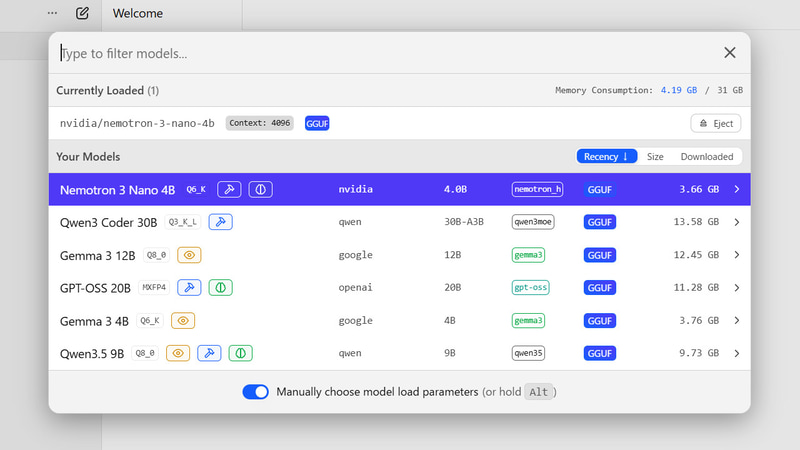The width and height of the screenshot is (800, 450).
Task: Close the model picker with the X
Action: (x=730, y=53)
